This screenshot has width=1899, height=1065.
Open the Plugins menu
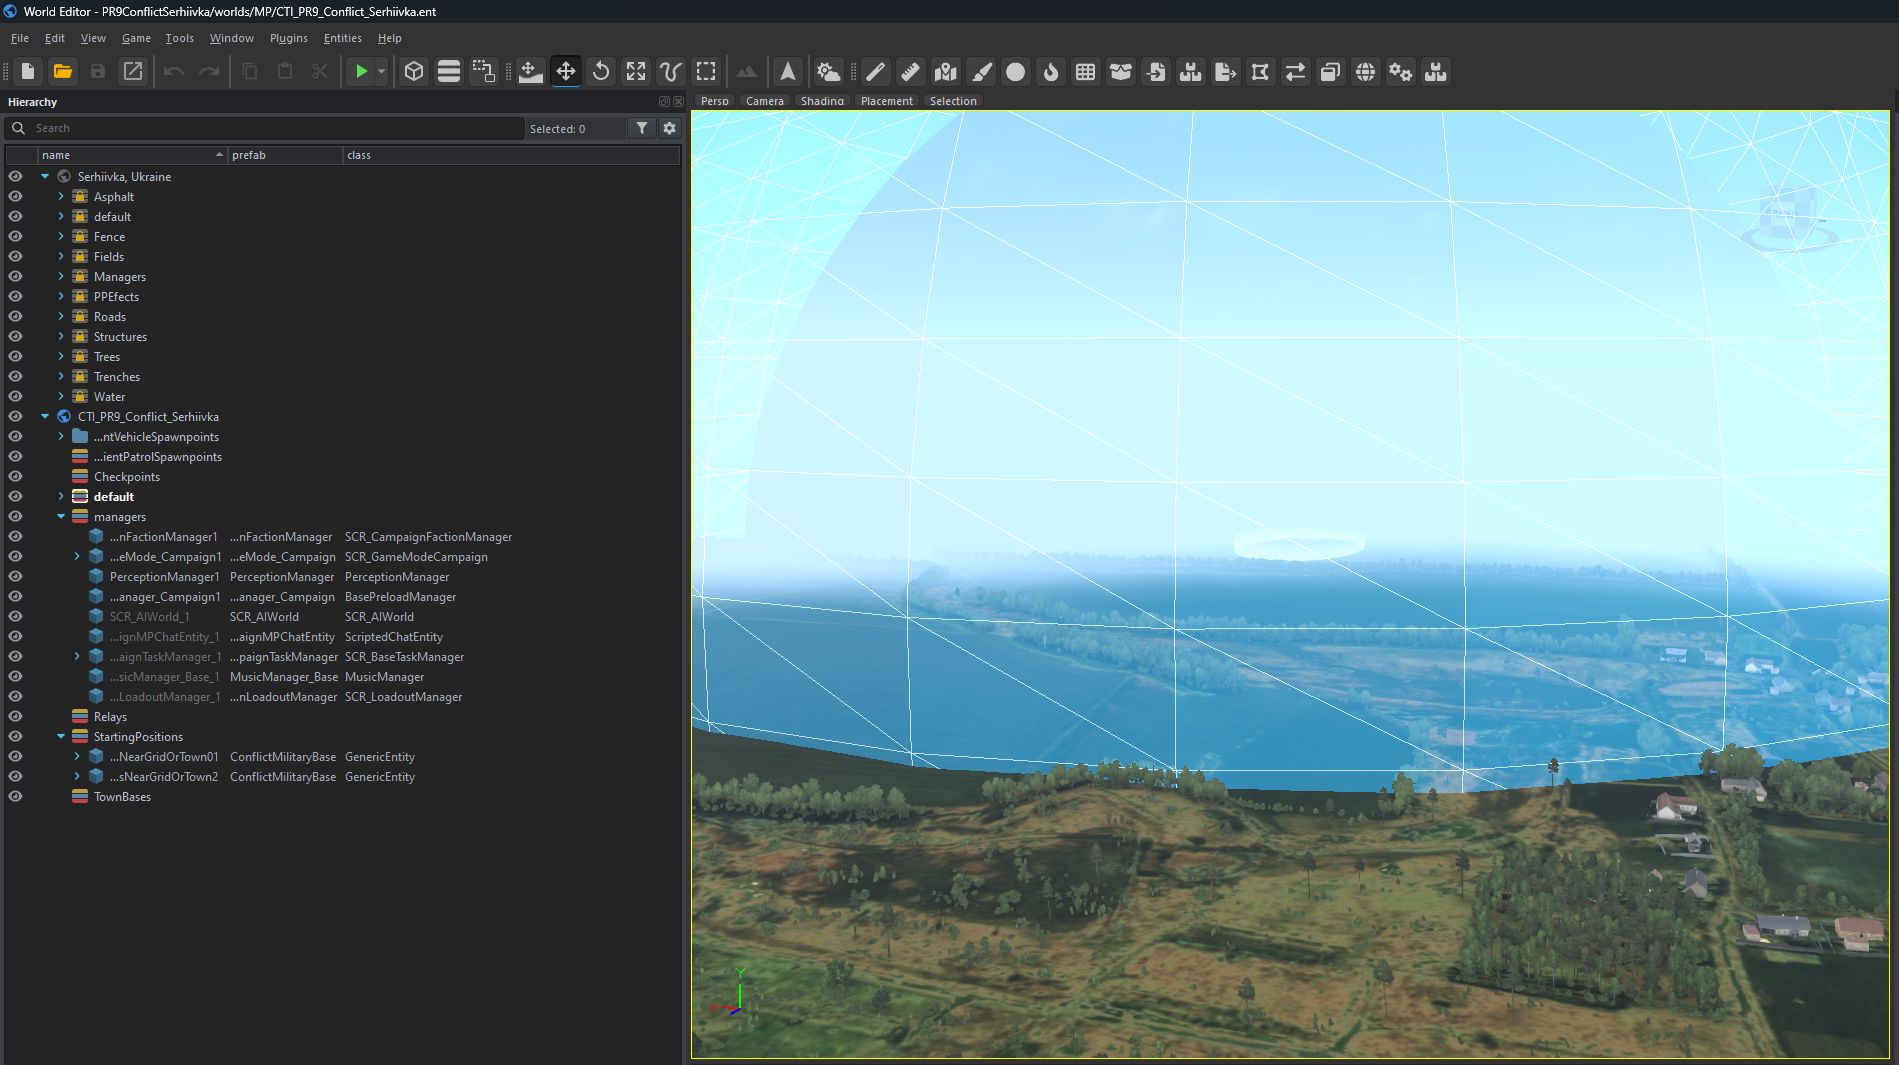point(288,38)
